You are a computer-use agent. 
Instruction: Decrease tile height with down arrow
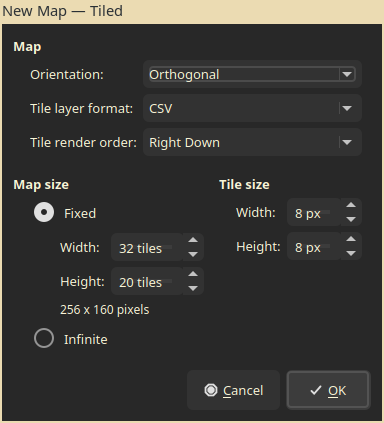coord(351,253)
